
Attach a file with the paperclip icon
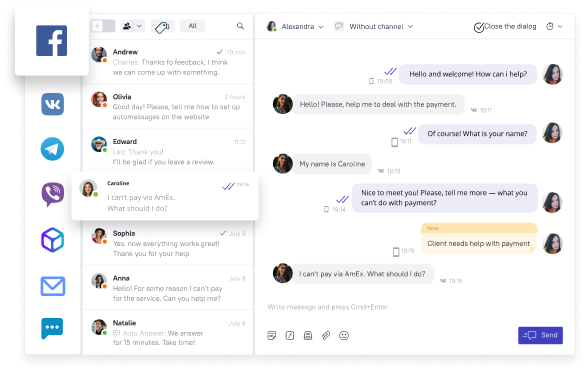point(326,336)
